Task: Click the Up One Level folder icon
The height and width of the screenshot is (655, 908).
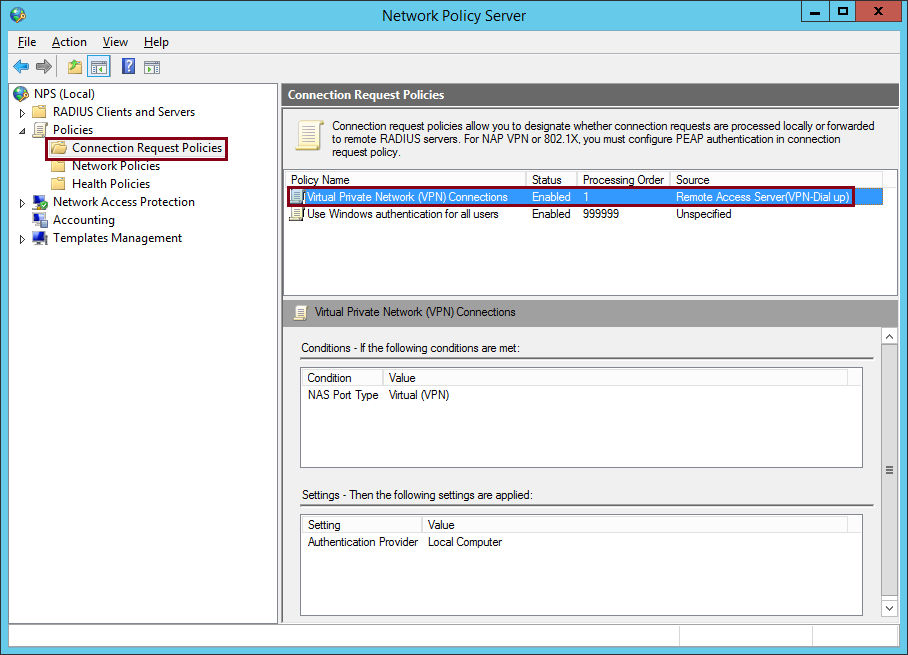Action: pos(75,67)
